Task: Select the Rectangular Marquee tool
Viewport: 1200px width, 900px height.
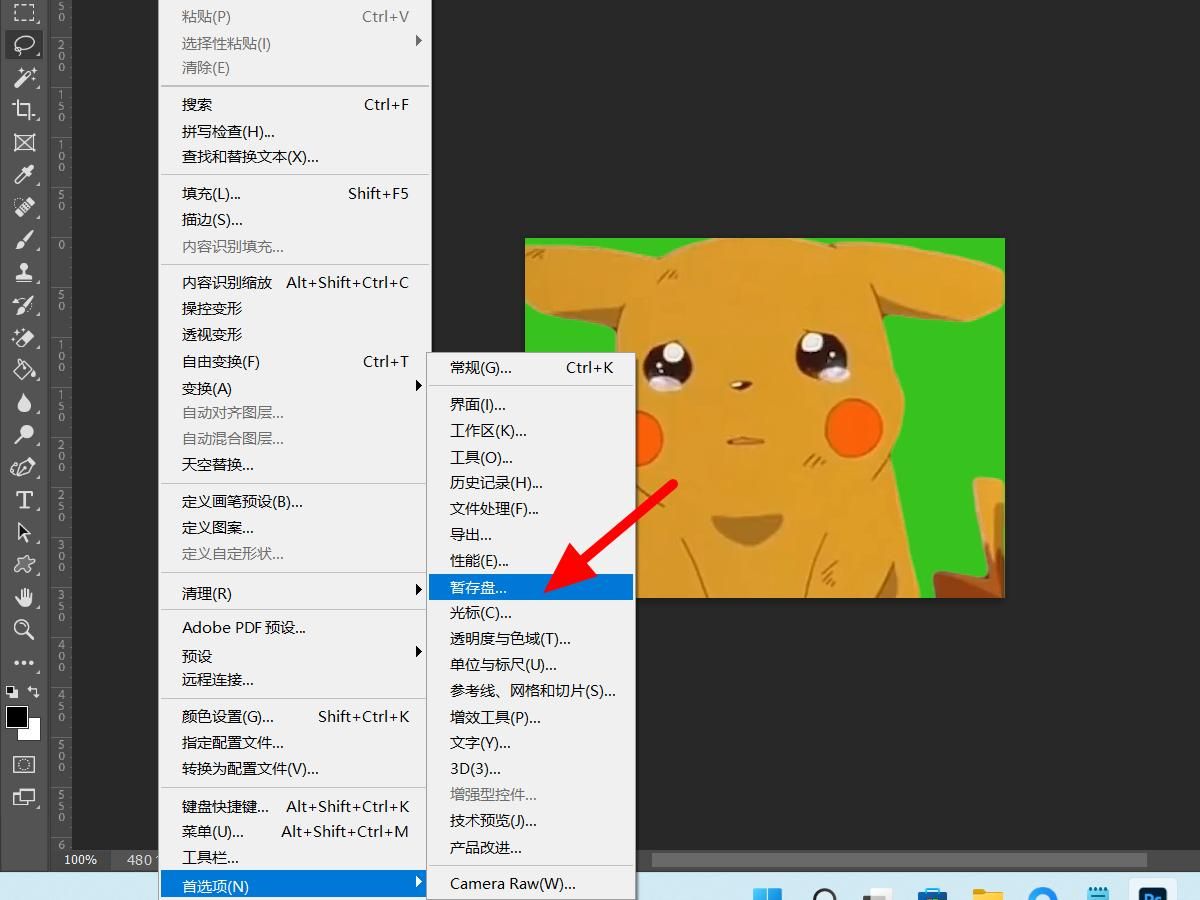Action: (23, 14)
